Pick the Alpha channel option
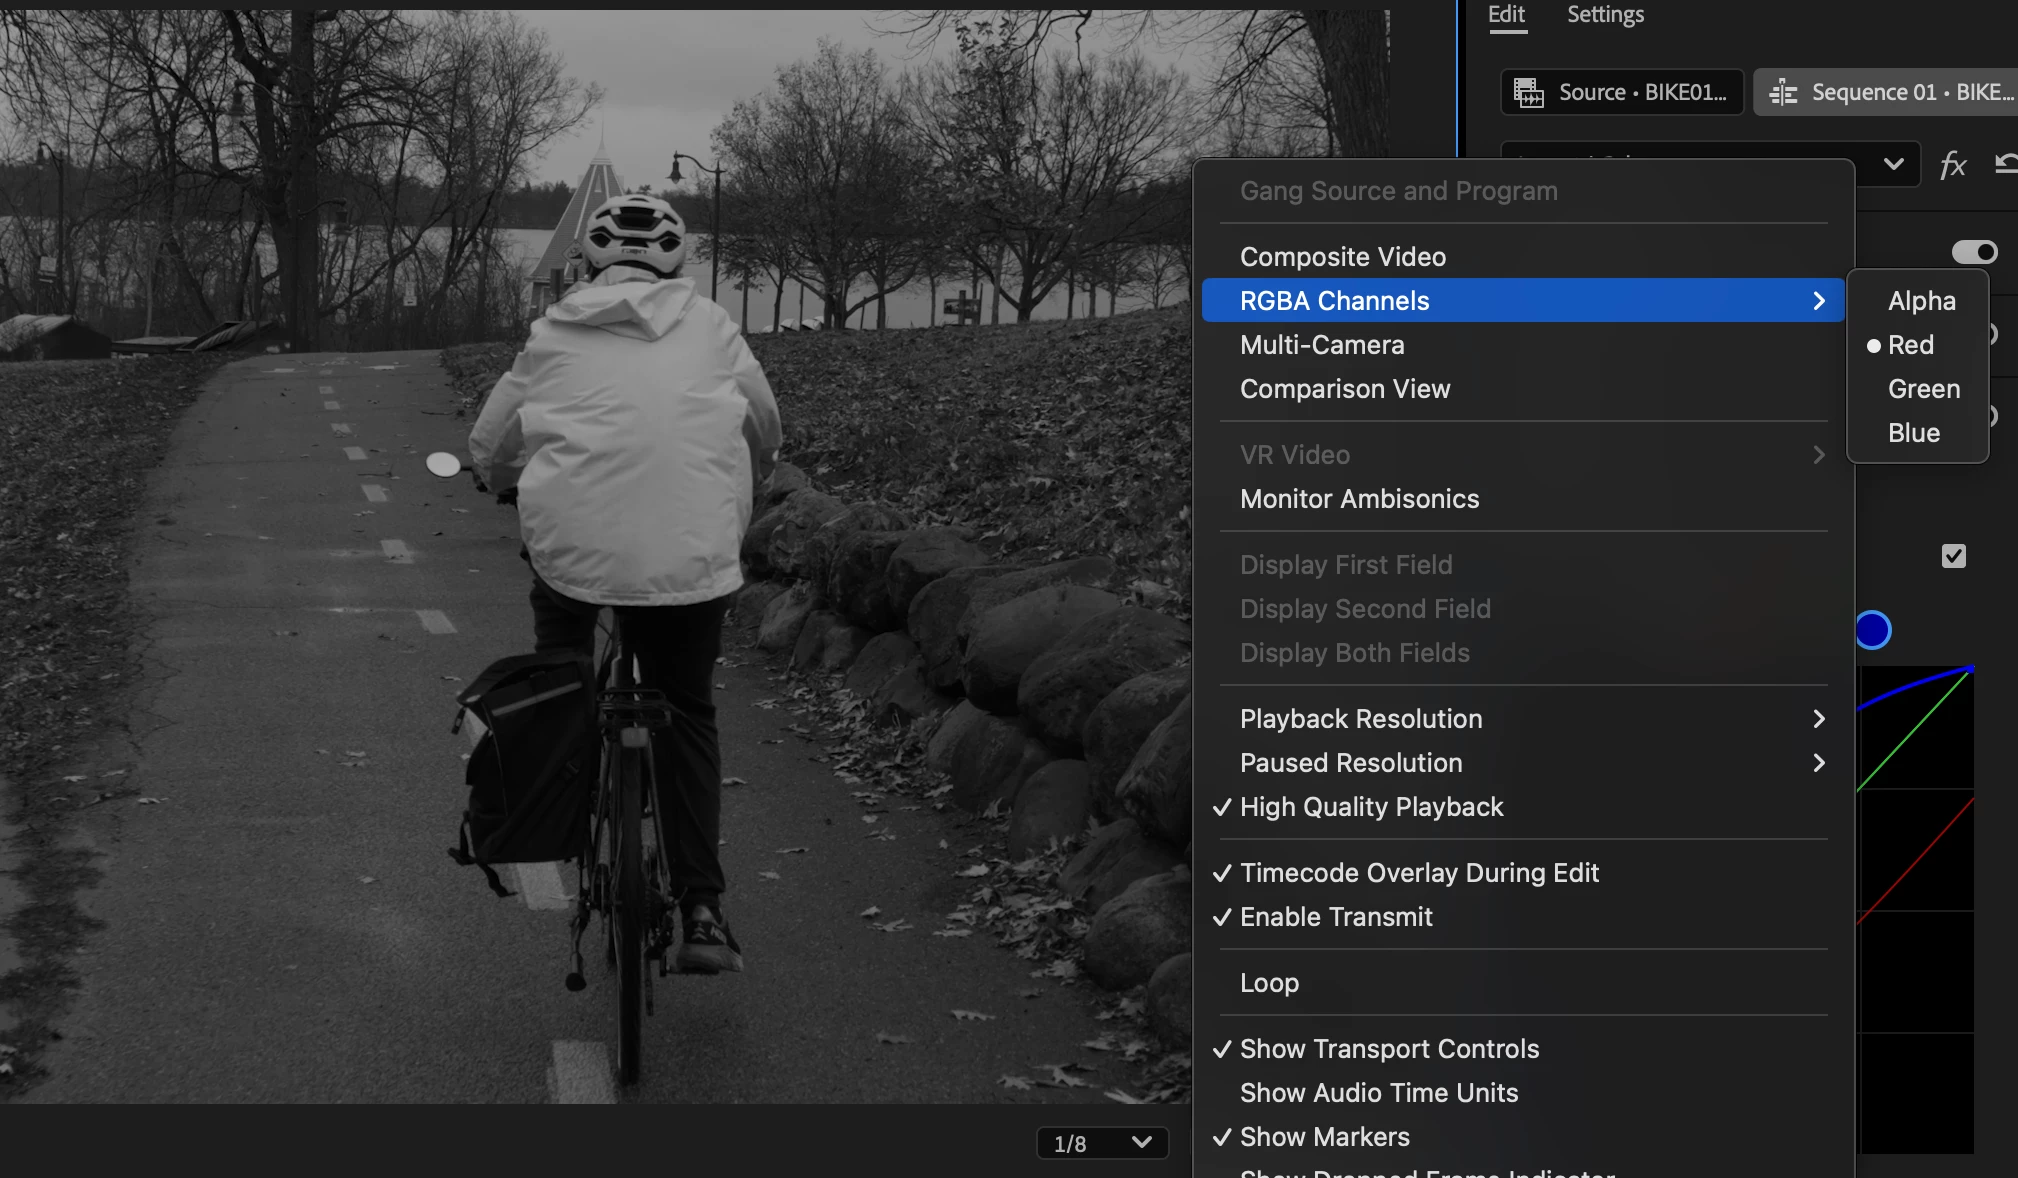Viewport: 2018px width, 1178px height. point(1921,301)
